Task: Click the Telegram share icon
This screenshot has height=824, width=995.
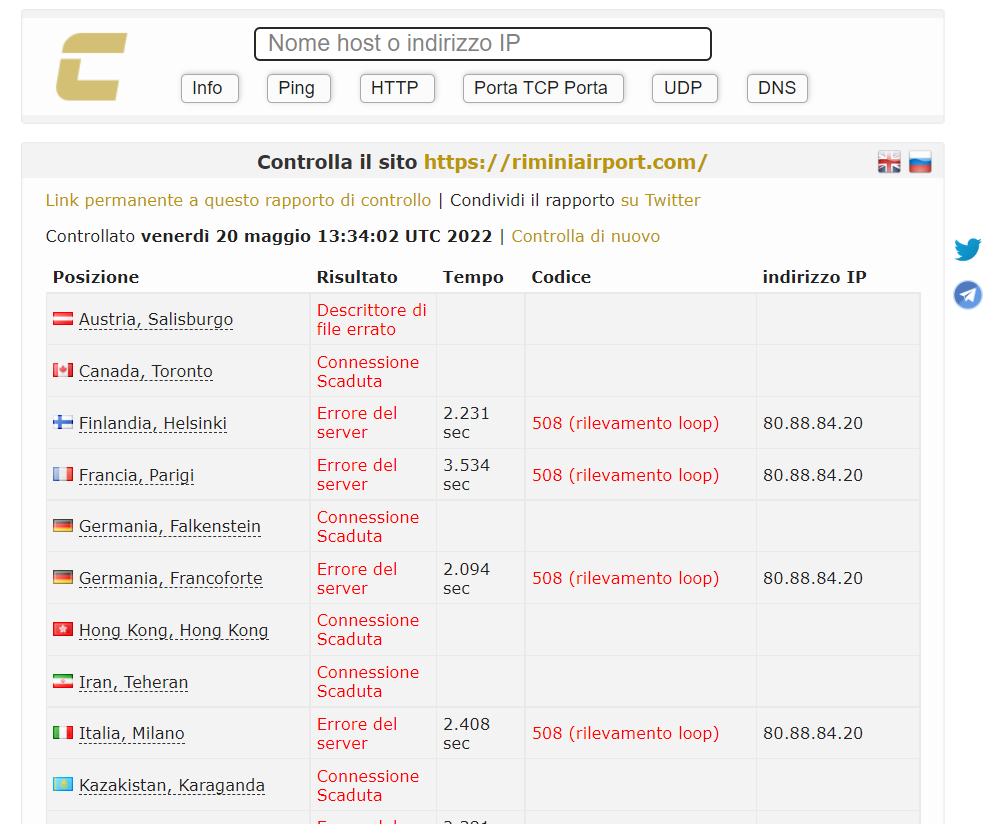Action: 967,294
